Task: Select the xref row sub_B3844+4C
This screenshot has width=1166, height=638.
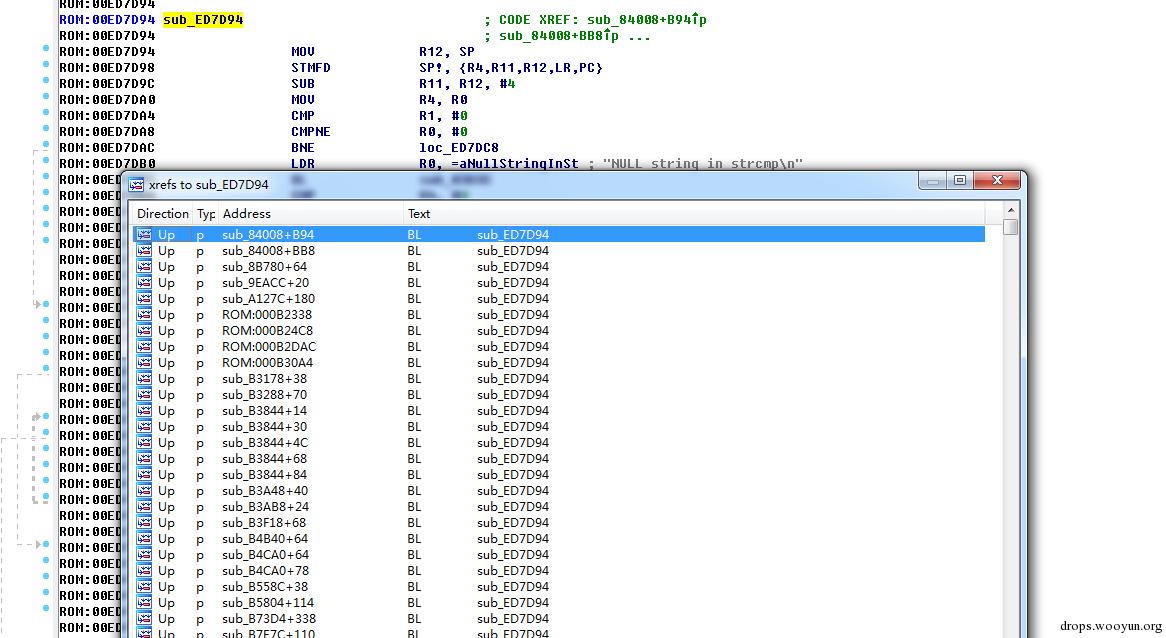Action: coord(559,442)
